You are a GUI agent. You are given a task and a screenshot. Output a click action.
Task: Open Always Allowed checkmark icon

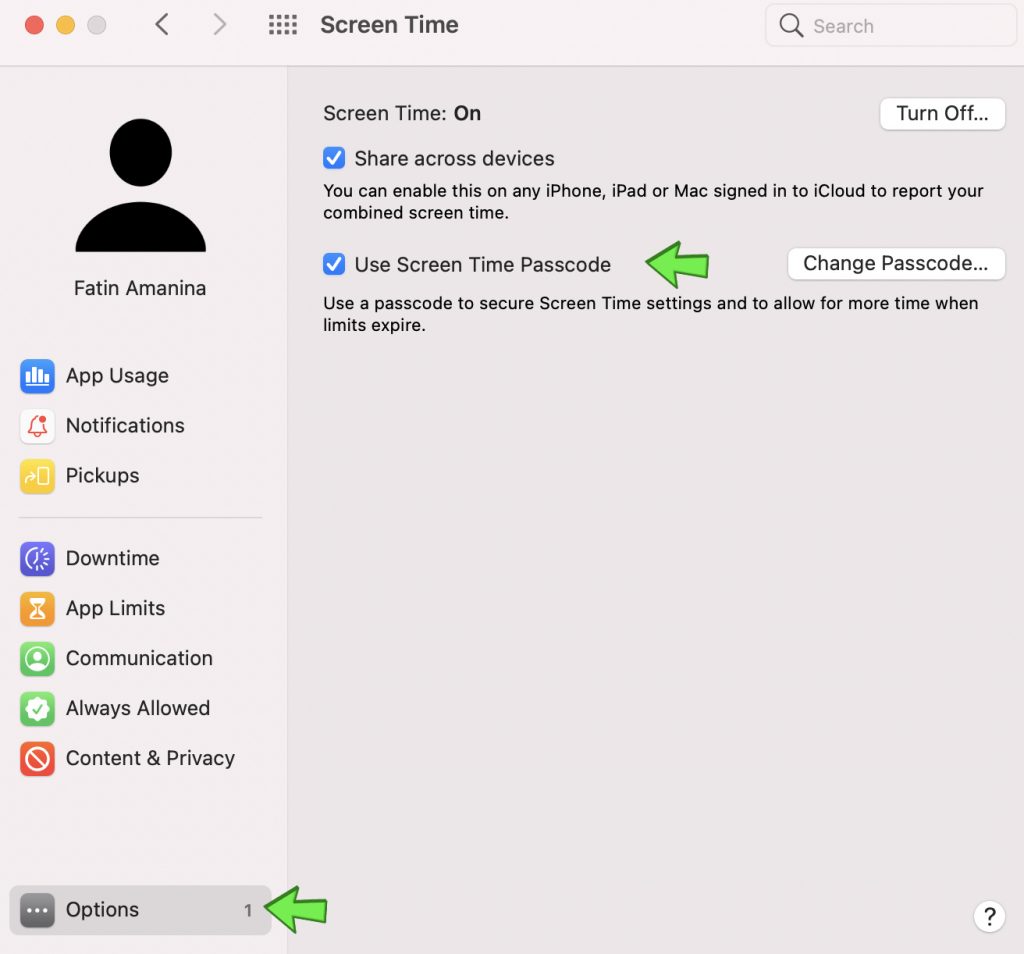point(37,708)
